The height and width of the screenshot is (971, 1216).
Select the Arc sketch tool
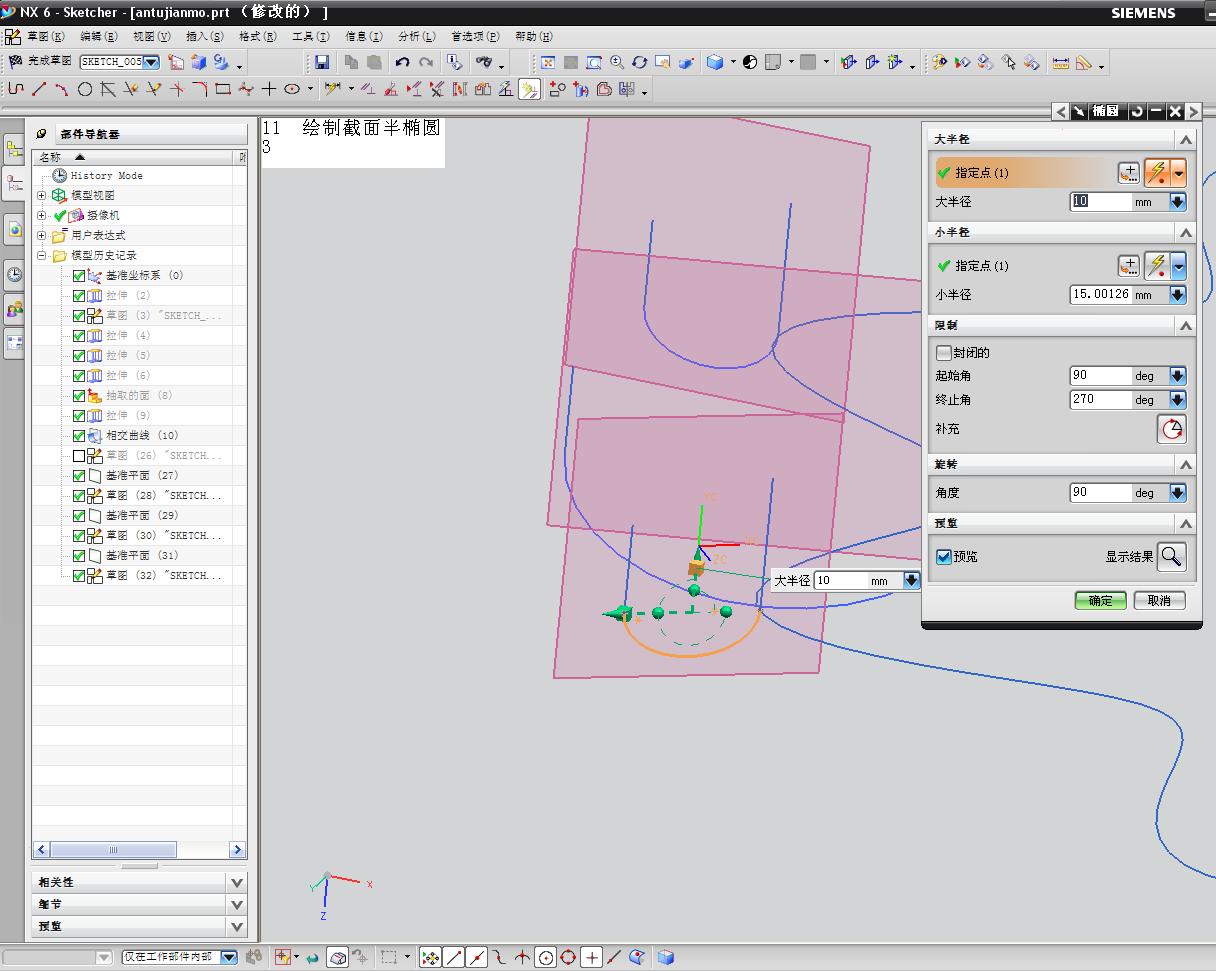(x=61, y=89)
